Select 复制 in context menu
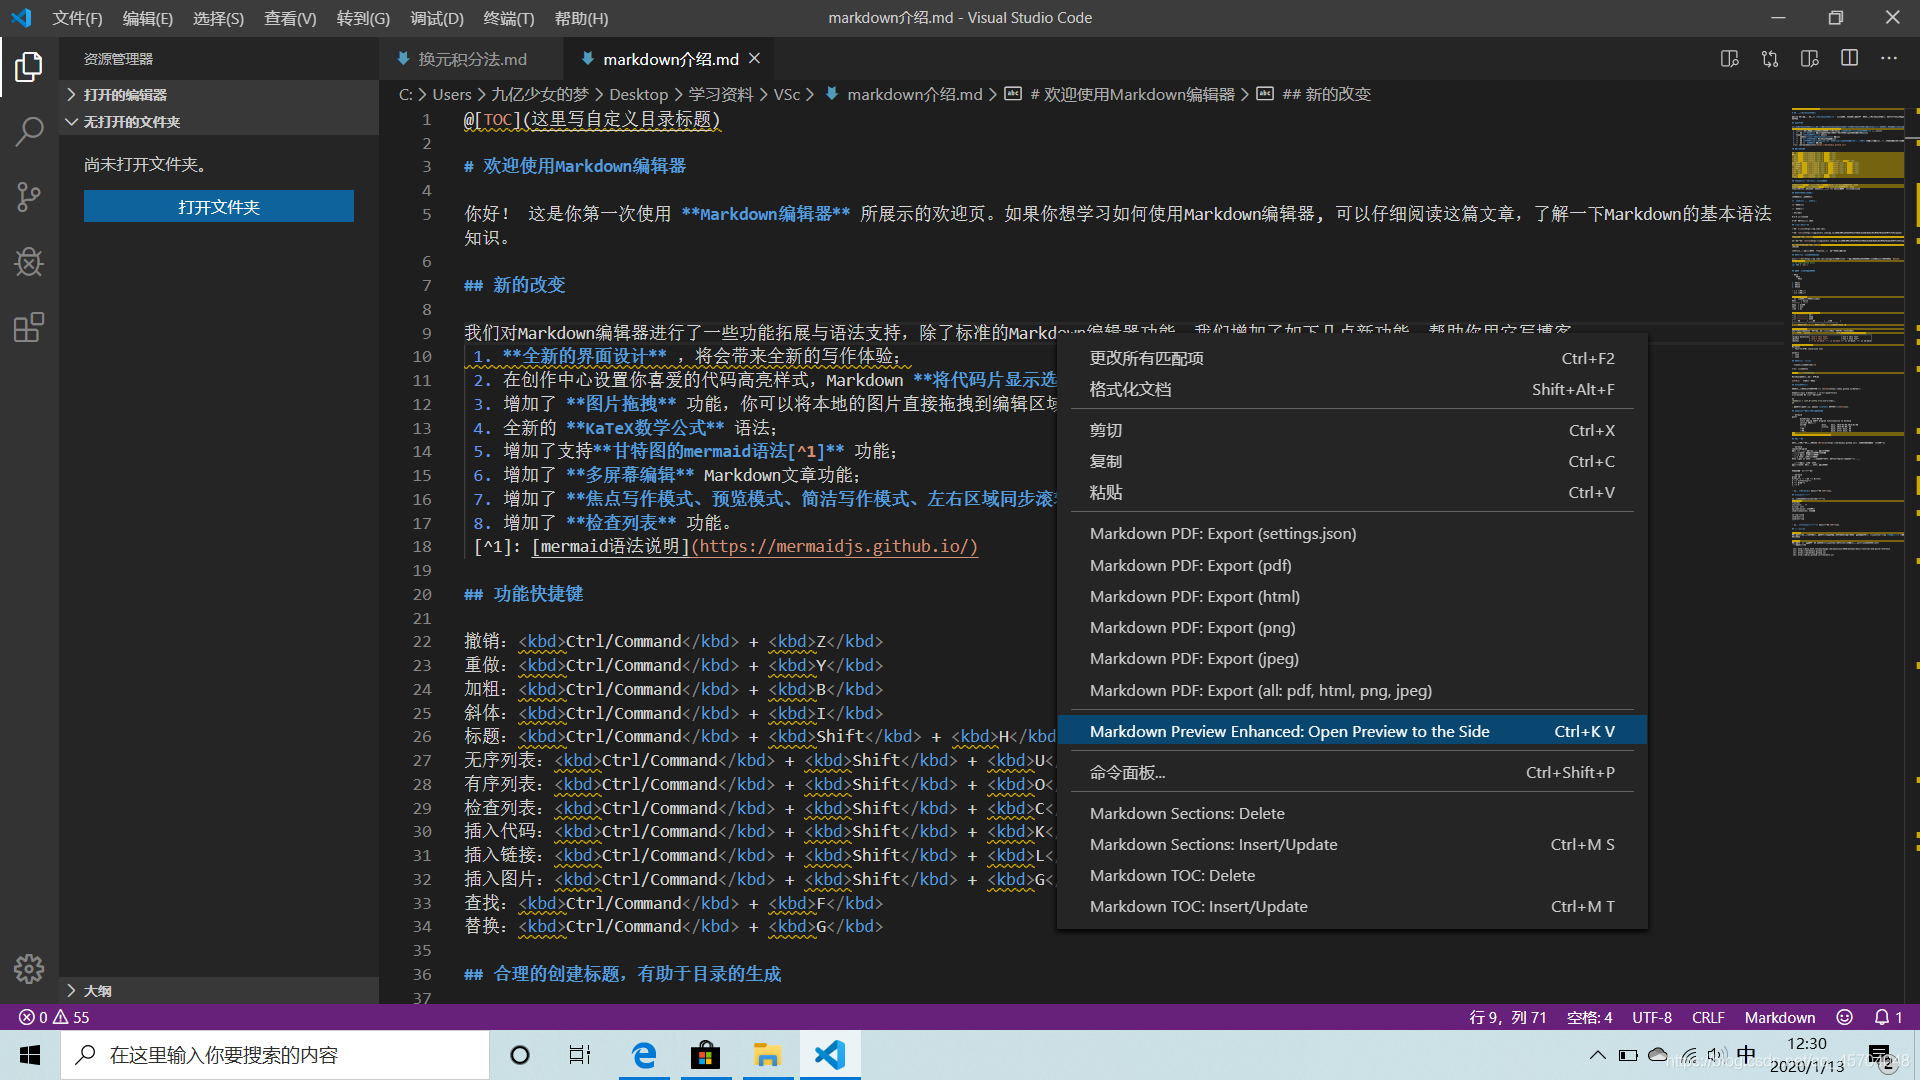This screenshot has width=1920, height=1080. pos(1352,461)
